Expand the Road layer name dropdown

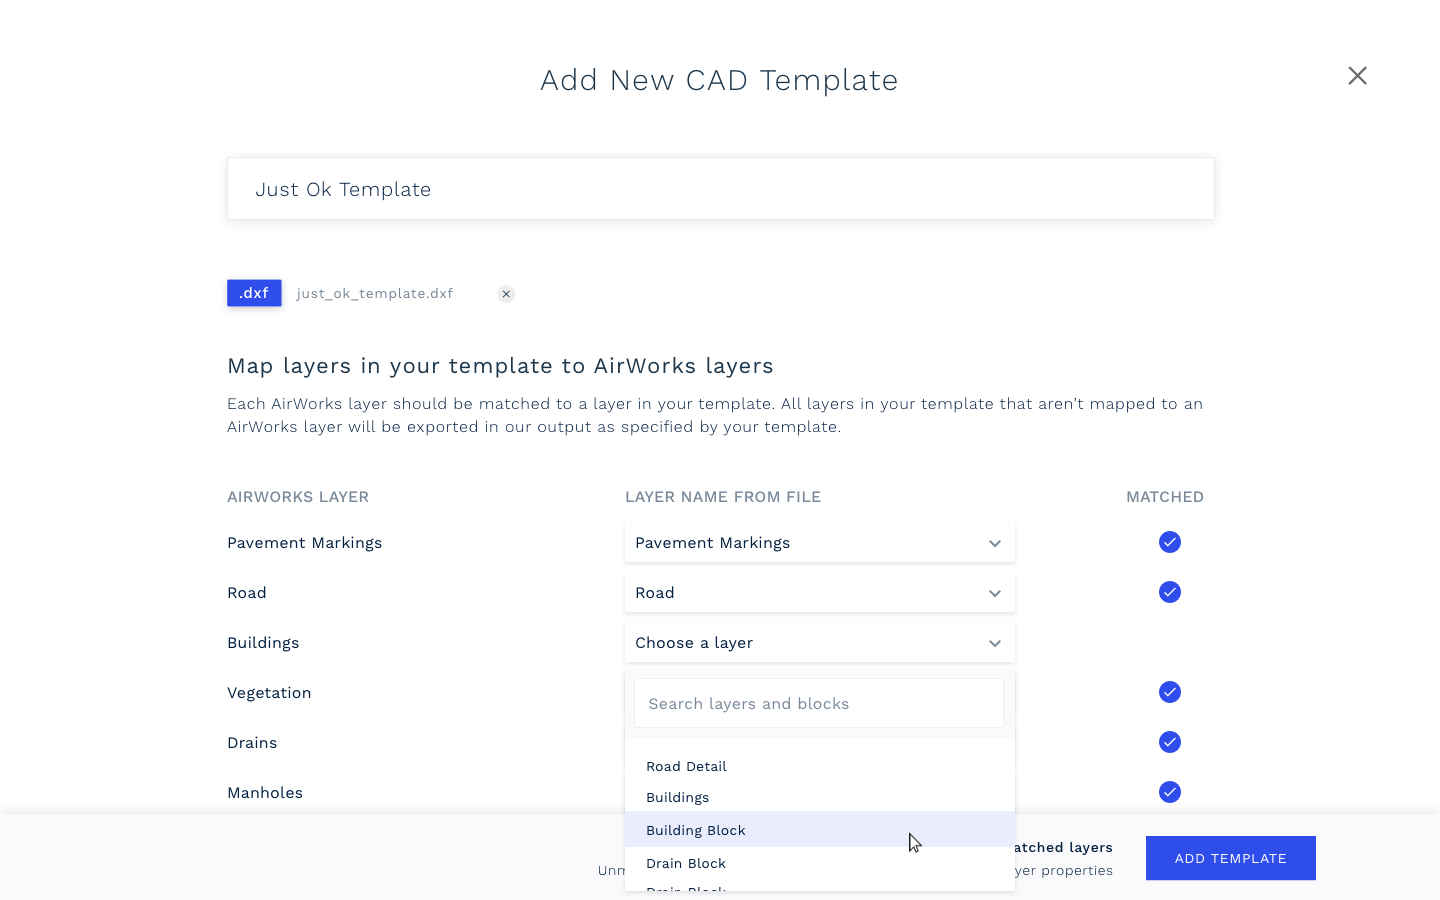(x=820, y=593)
